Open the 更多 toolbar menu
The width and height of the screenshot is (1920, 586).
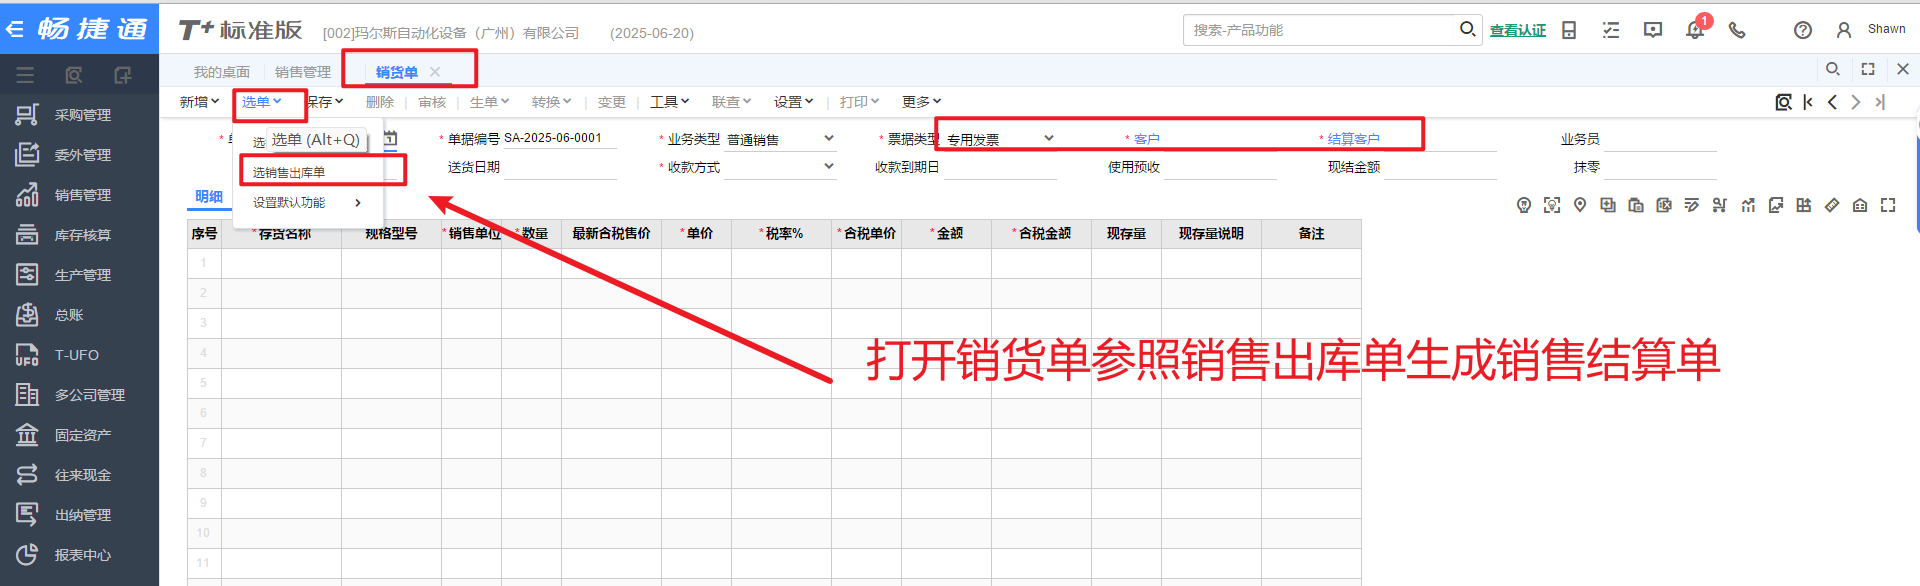tap(921, 102)
